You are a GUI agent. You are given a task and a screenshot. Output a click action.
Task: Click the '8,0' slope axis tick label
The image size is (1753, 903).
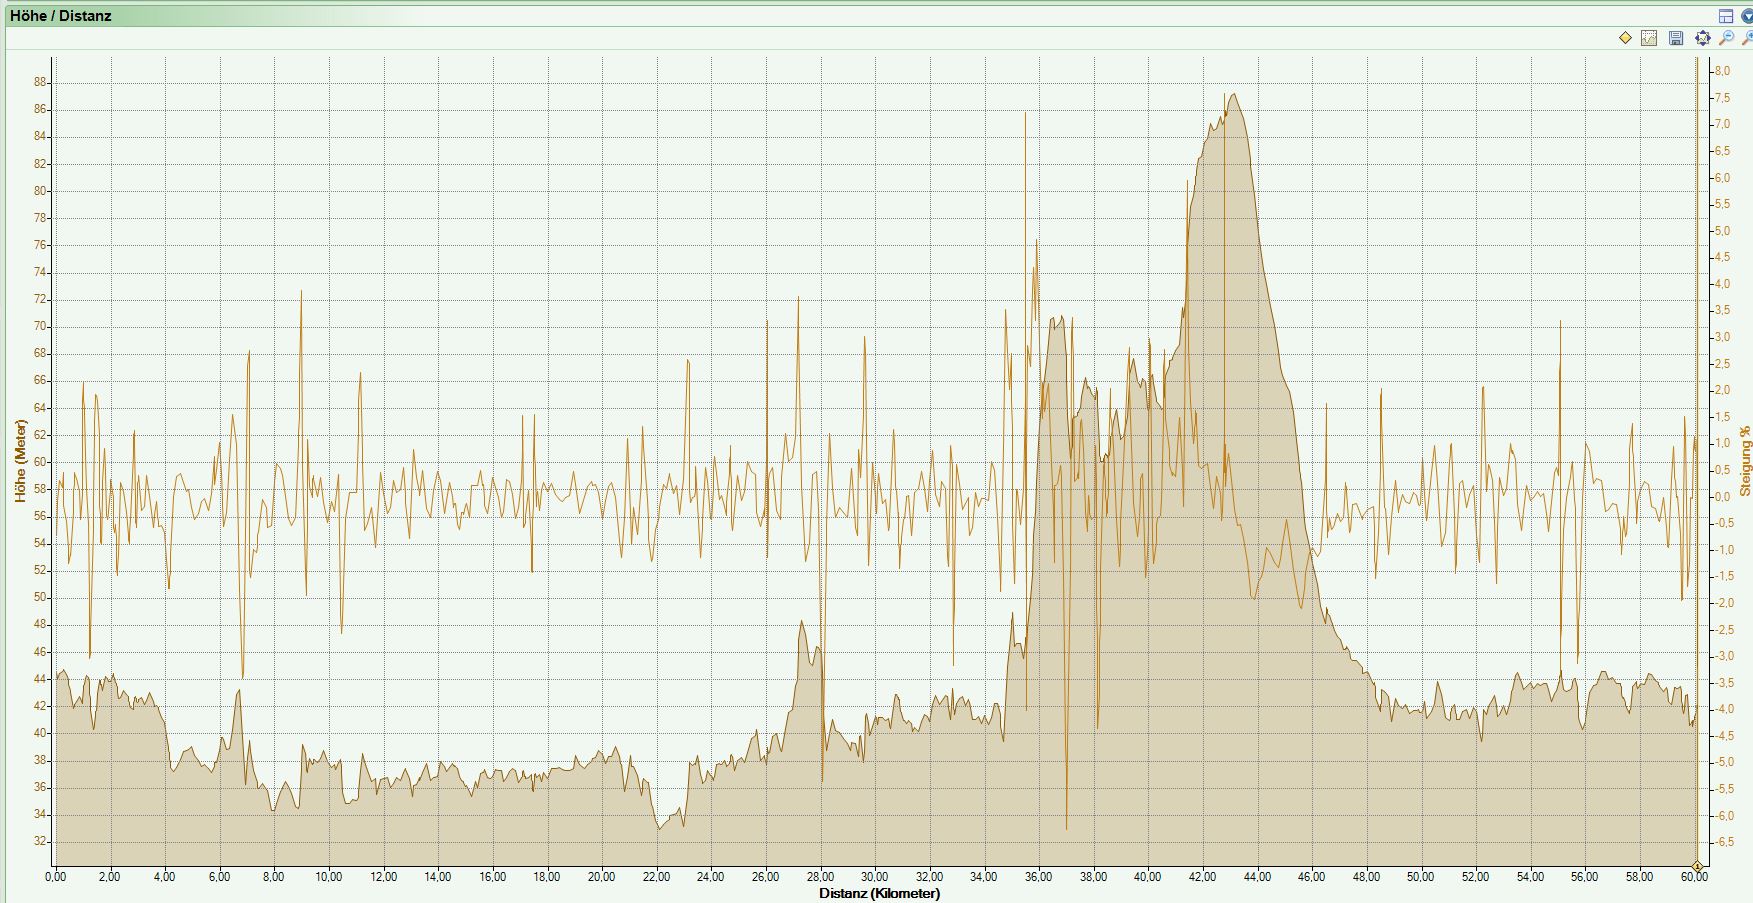coord(1722,71)
